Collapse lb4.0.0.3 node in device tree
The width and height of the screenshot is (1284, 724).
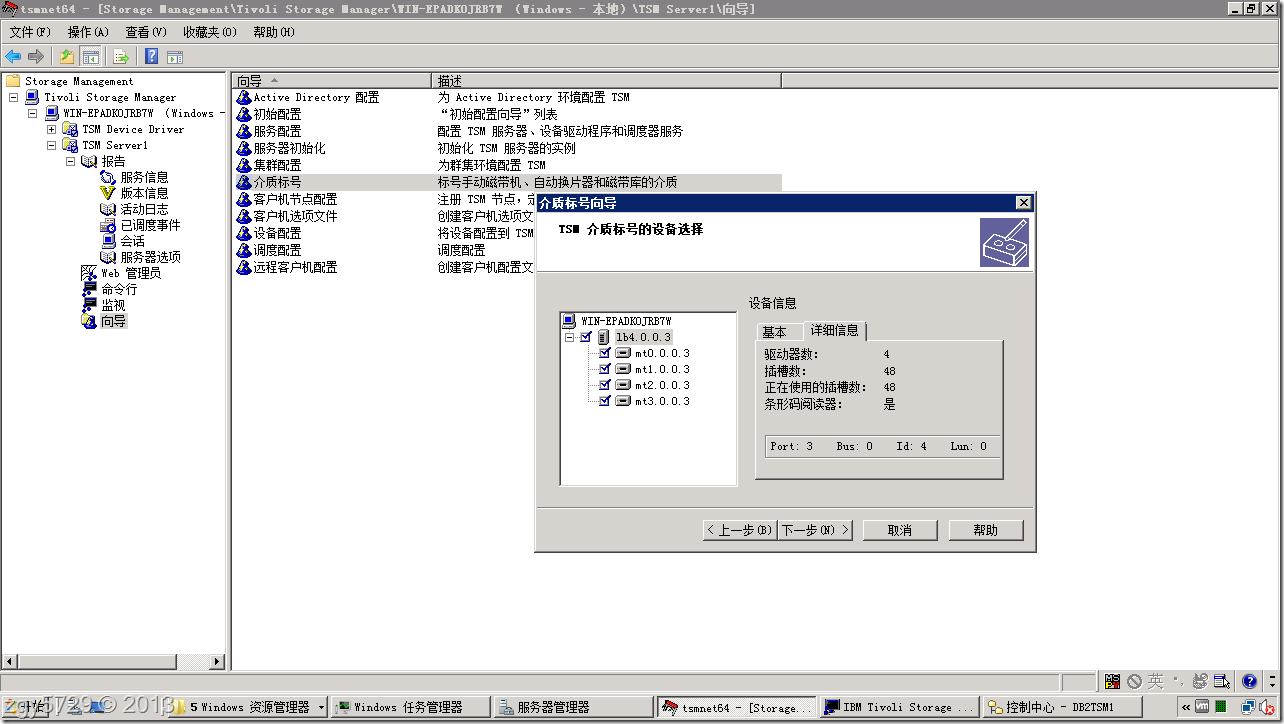[x=570, y=337]
